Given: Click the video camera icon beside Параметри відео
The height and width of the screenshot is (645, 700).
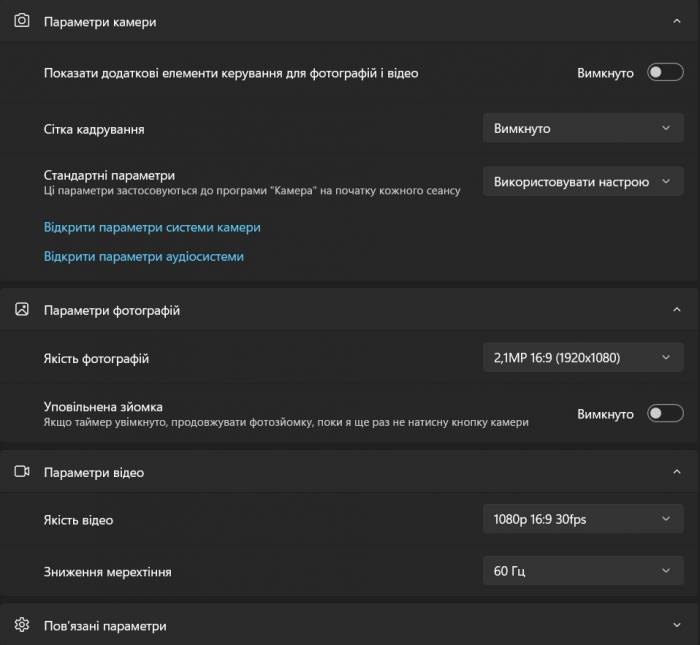Looking at the screenshot, I should (x=22, y=471).
